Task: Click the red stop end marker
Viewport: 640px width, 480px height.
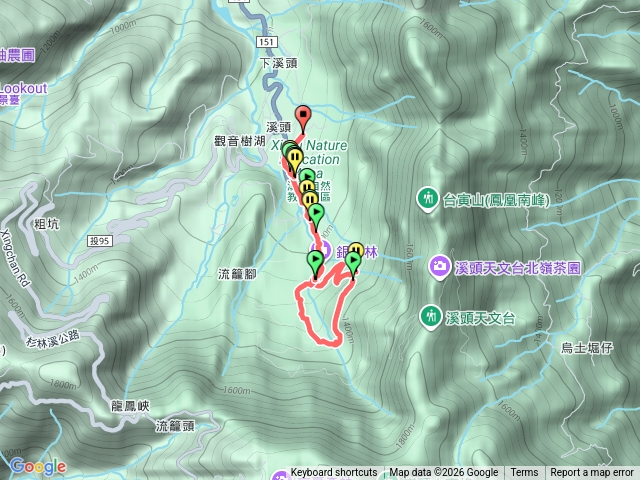Action: [x=303, y=116]
